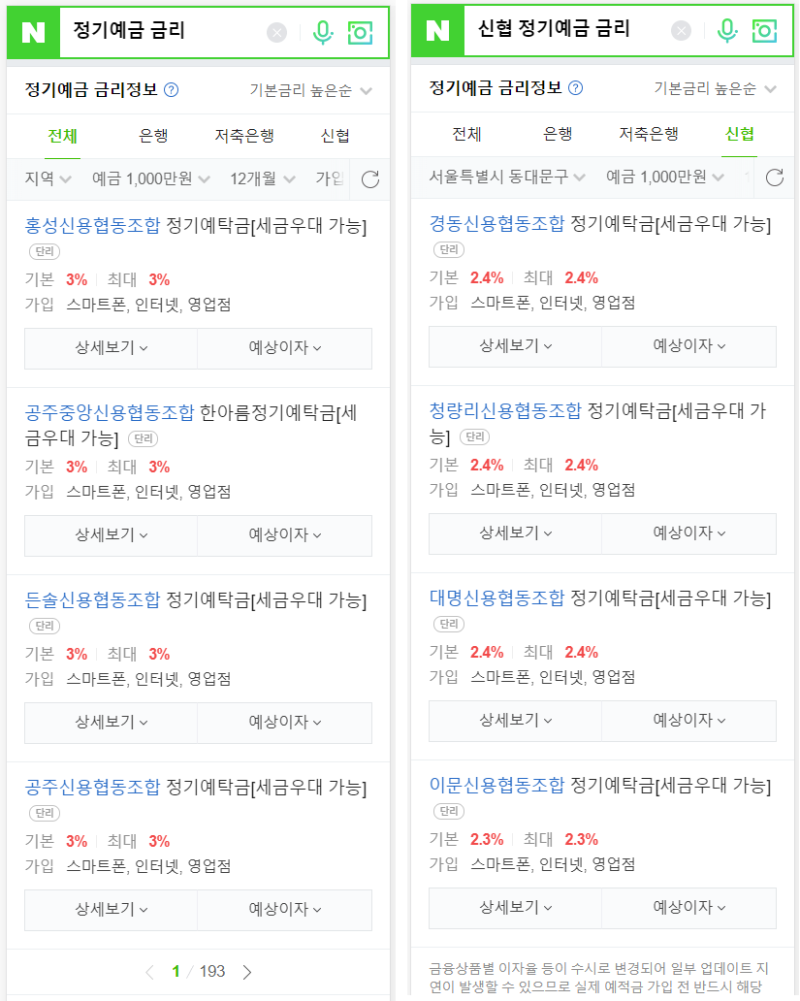800x1001 pixels.
Task: Open the 기본금리 높은순 sort dropdown
Action: pyautogui.click(x=307, y=89)
